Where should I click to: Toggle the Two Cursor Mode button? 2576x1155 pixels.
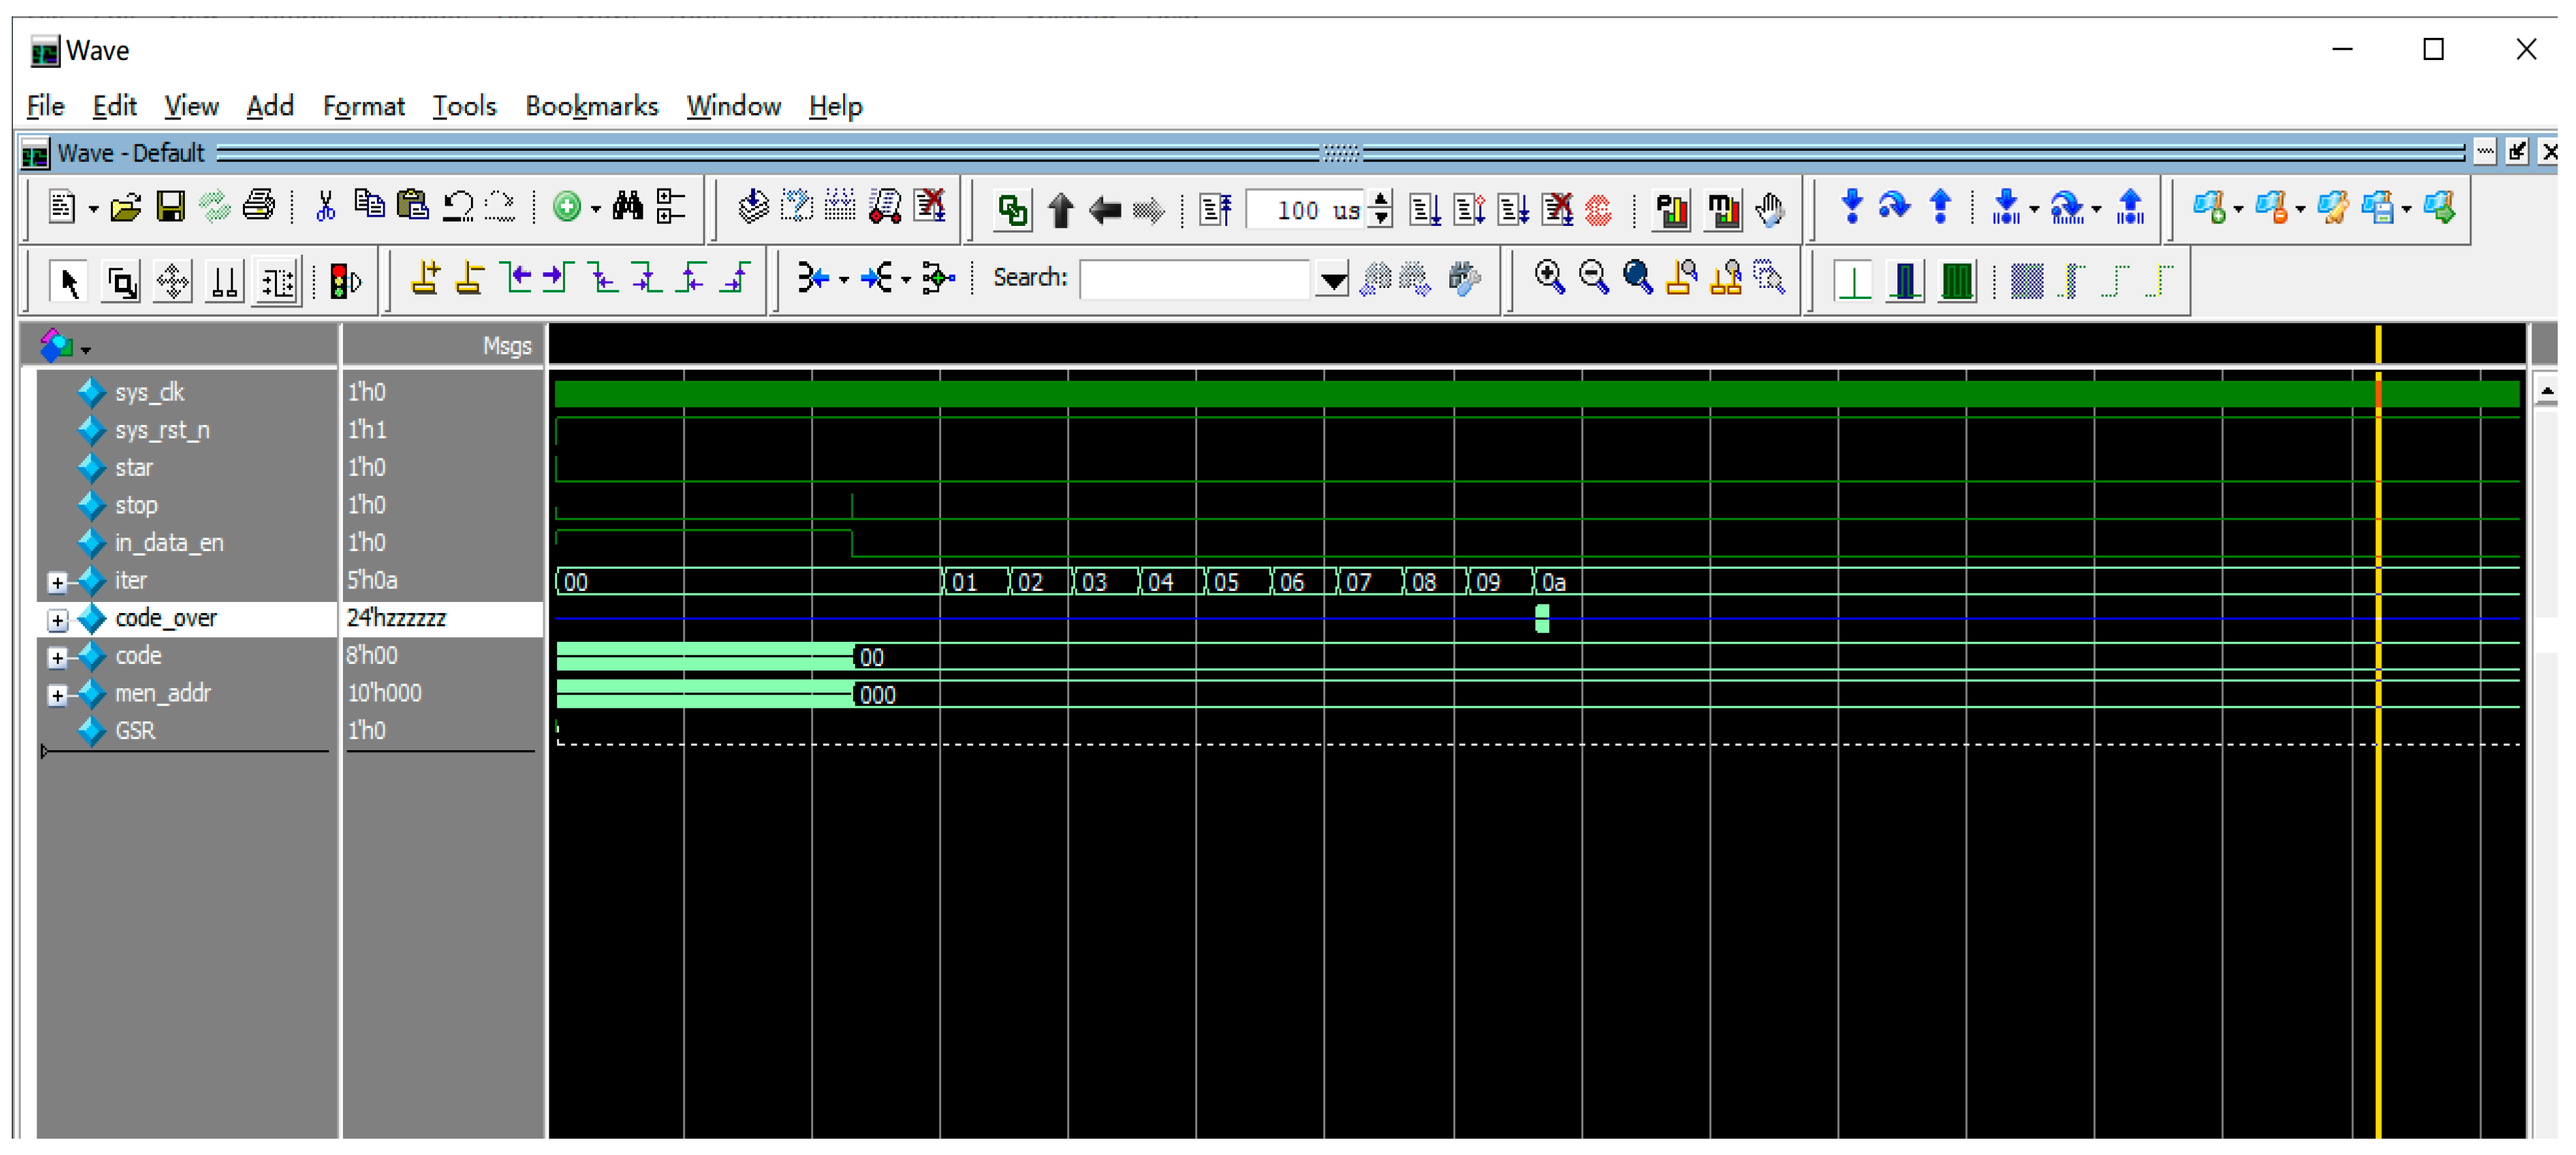pos(224,281)
